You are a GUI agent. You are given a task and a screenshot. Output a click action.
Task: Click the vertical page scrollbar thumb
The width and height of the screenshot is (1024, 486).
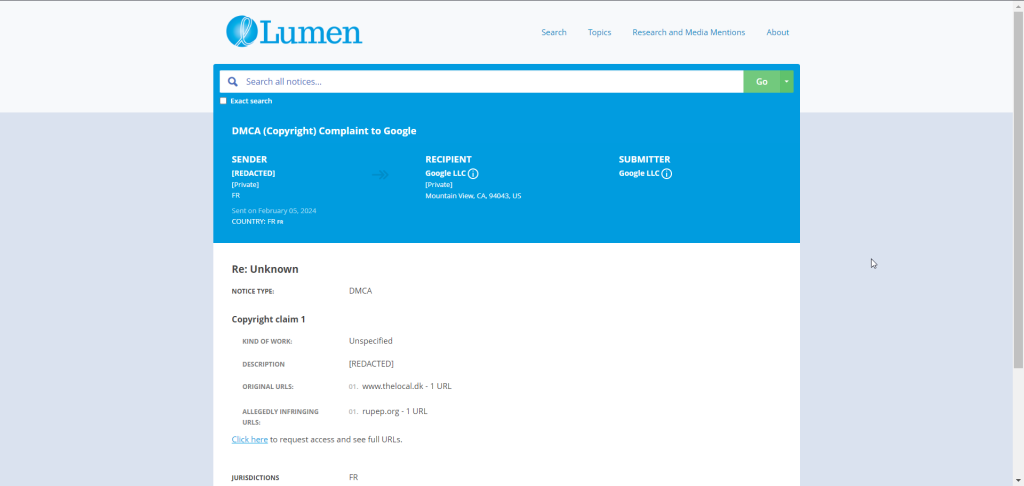click(x=1018, y=189)
